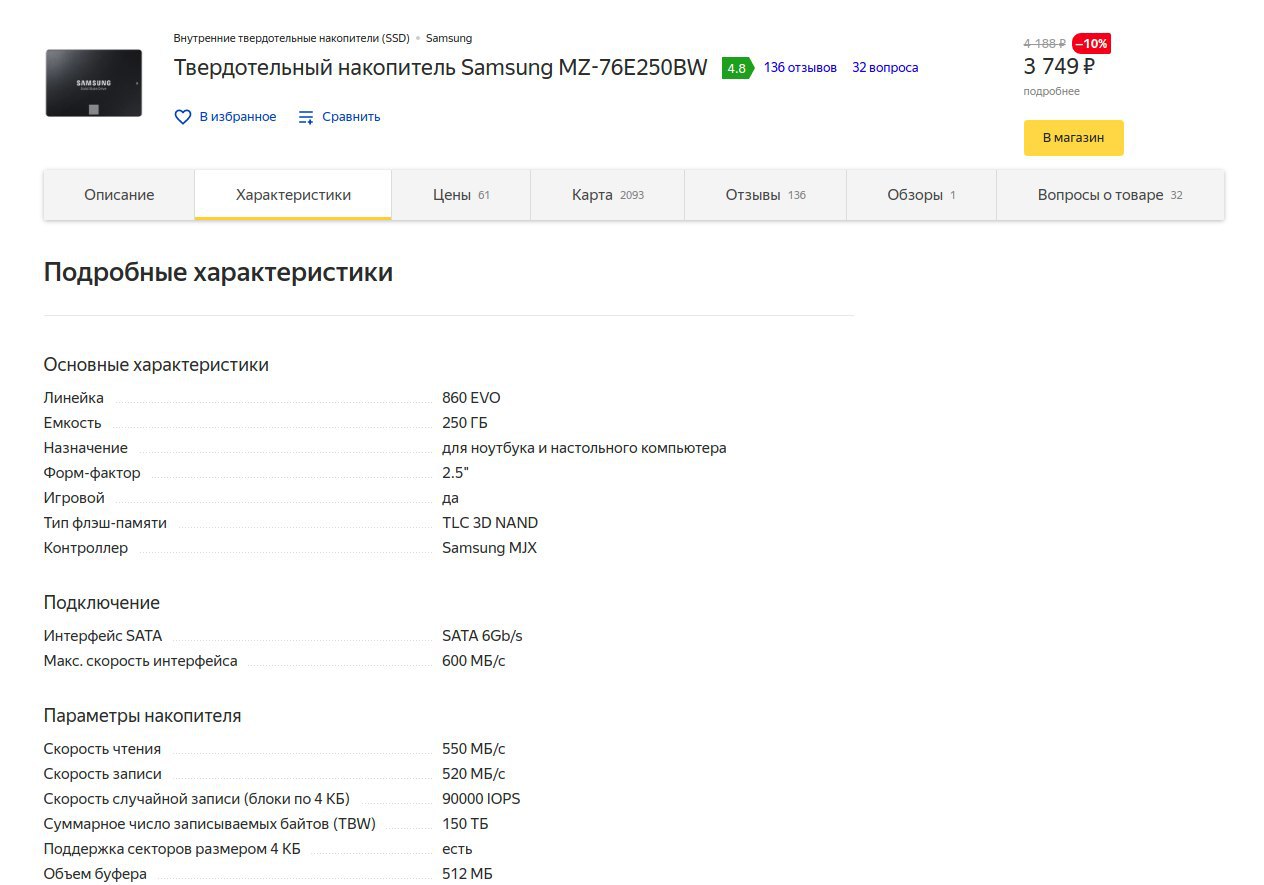The width and height of the screenshot is (1264, 885).
Task: Open the Samsung SSD product thumbnail
Action: [94, 83]
